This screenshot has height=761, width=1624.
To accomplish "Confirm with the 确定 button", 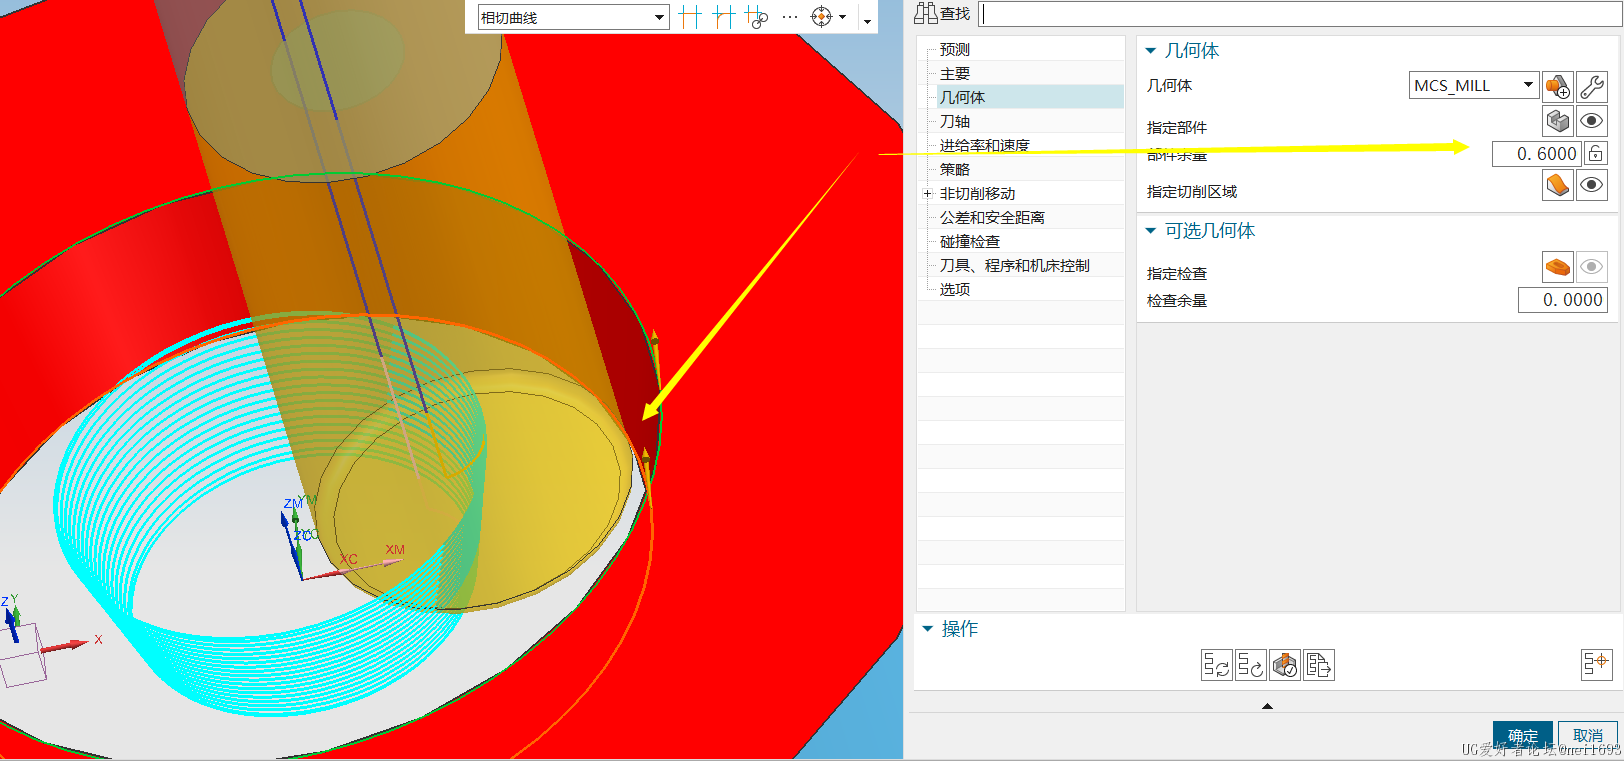I will pyautogui.click(x=1523, y=736).
